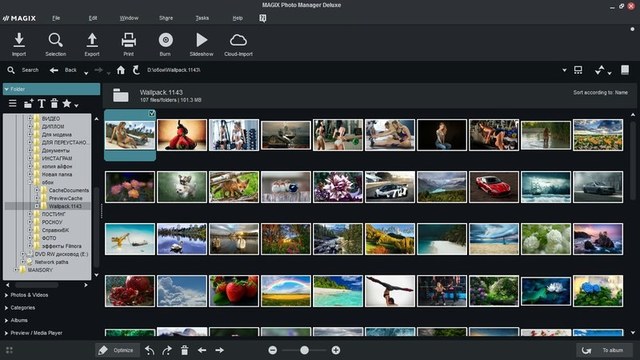The image size is (640, 360).
Task: Click the To album button
Action: pos(604,350)
